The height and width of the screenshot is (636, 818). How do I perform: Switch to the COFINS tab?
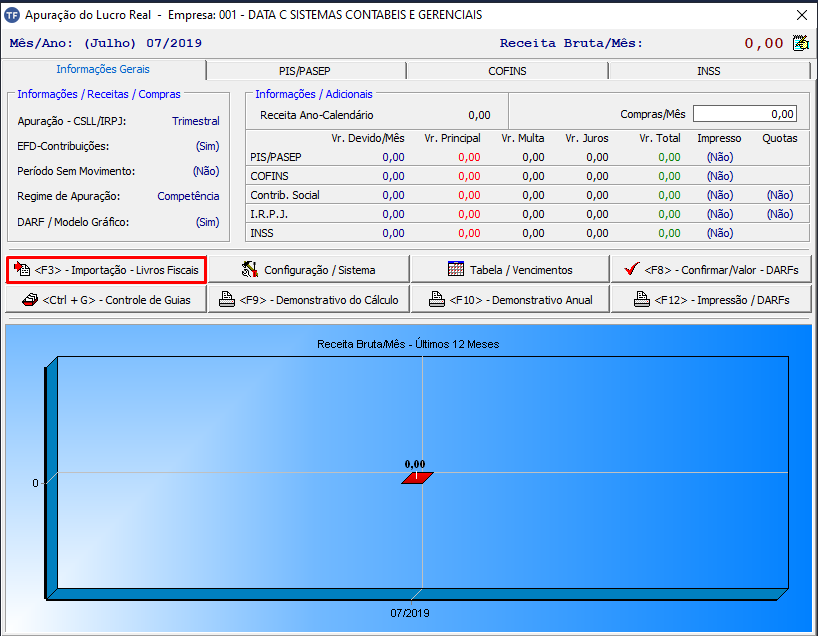pos(507,71)
